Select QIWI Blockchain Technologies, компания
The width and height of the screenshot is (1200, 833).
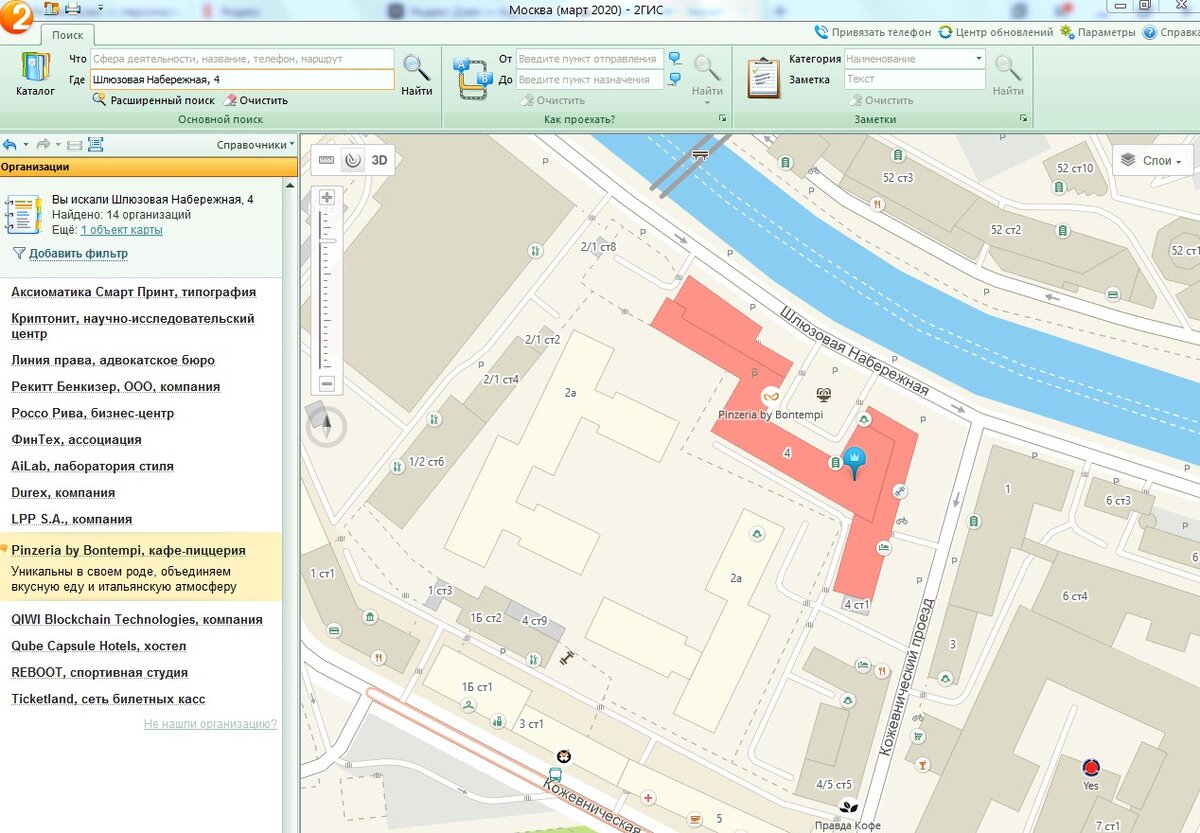[137, 619]
